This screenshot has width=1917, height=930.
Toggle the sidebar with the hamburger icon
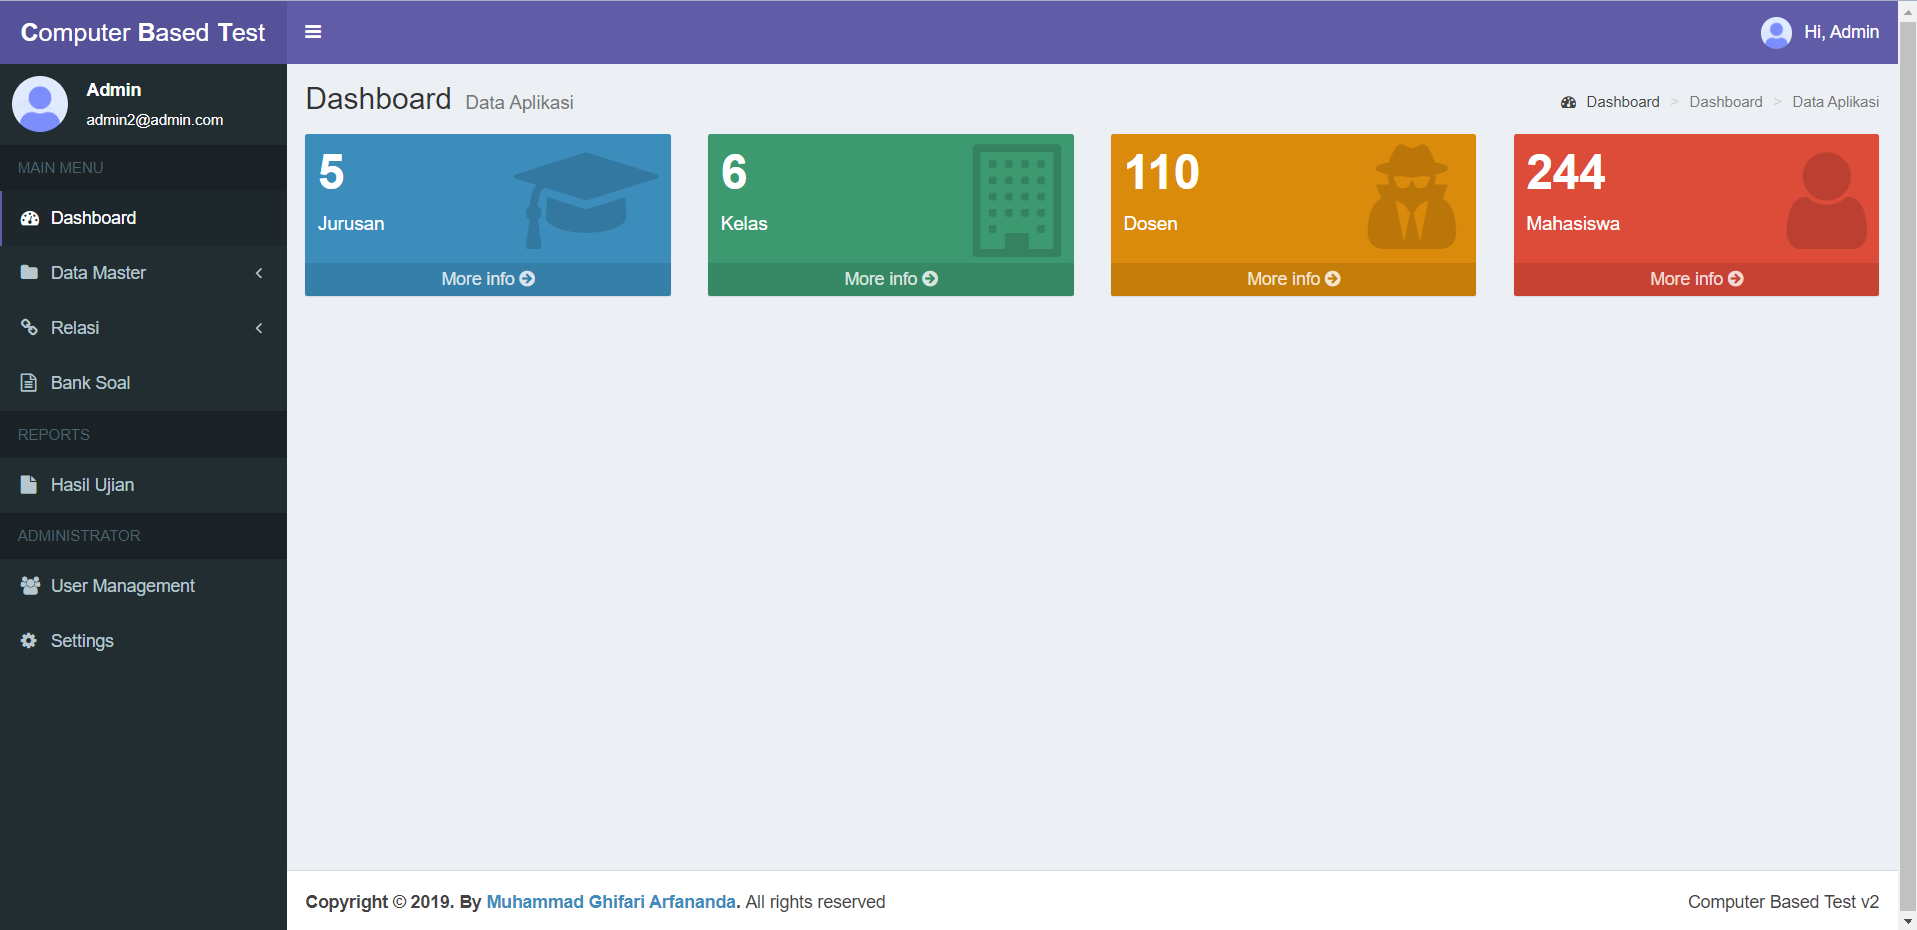click(313, 32)
